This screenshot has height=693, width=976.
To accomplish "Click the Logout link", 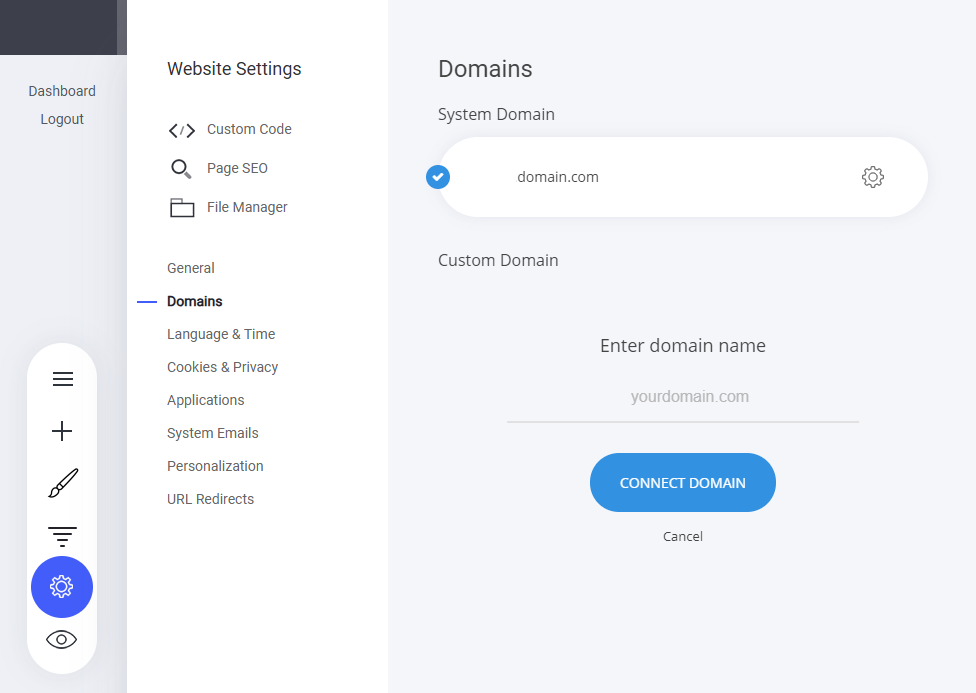I will pos(62,119).
